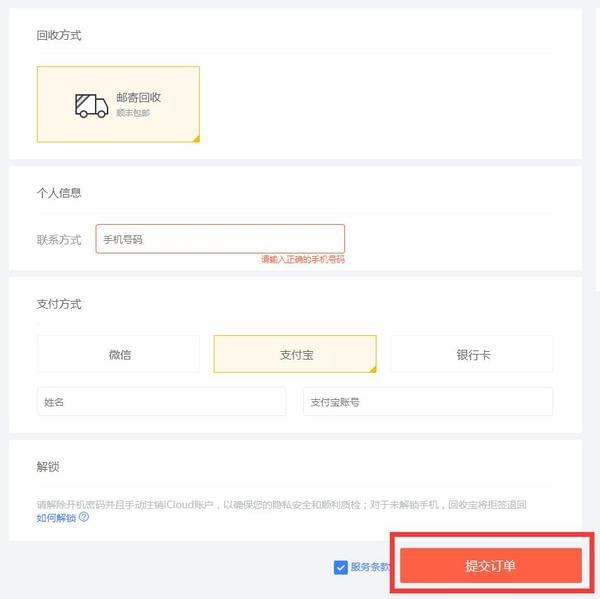600x599 pixels.
Task: Select 支付宝 as payment method
Action: coord(295,354)
